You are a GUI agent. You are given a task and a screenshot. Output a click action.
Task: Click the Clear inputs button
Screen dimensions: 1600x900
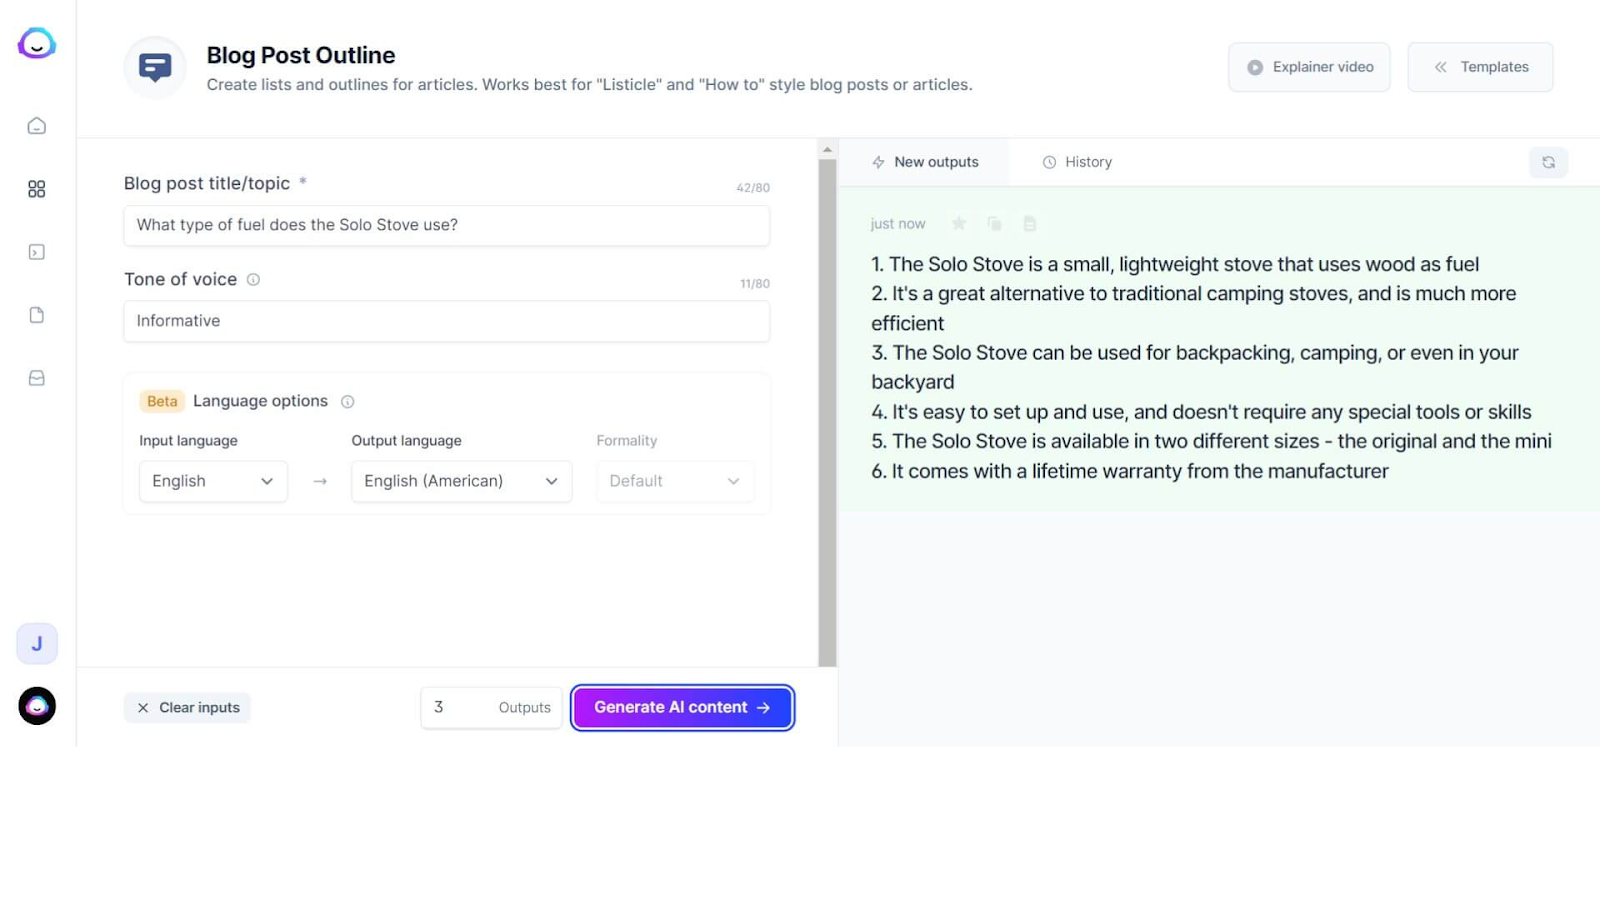click(188, 708)
